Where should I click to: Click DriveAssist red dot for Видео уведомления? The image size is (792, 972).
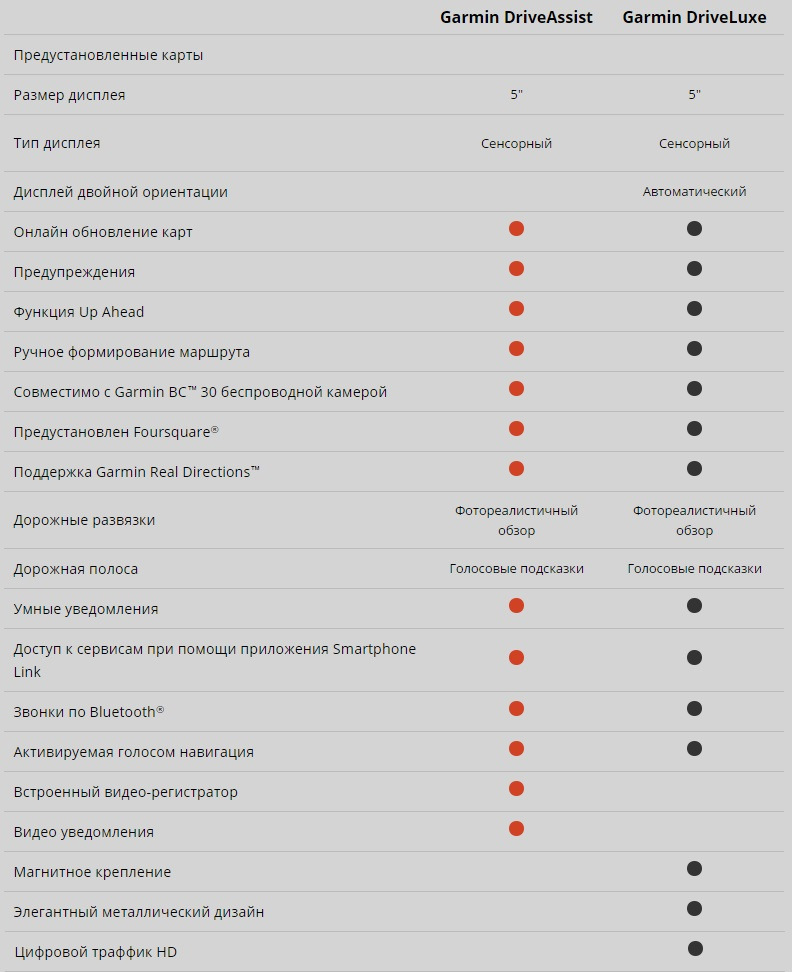click(x=516, y=829)
